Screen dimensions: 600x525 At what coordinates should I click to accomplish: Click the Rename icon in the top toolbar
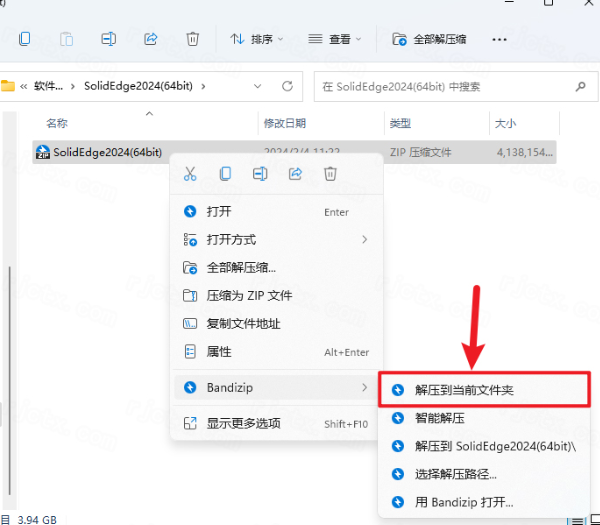pyautogui.click(x=109, y=39)
